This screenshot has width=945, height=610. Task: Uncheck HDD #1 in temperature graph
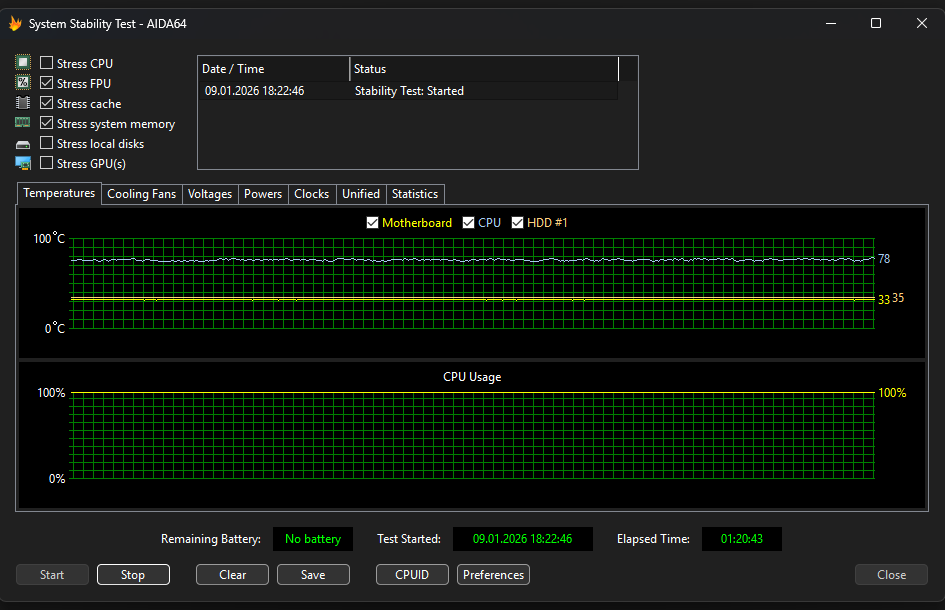(517, 222)
